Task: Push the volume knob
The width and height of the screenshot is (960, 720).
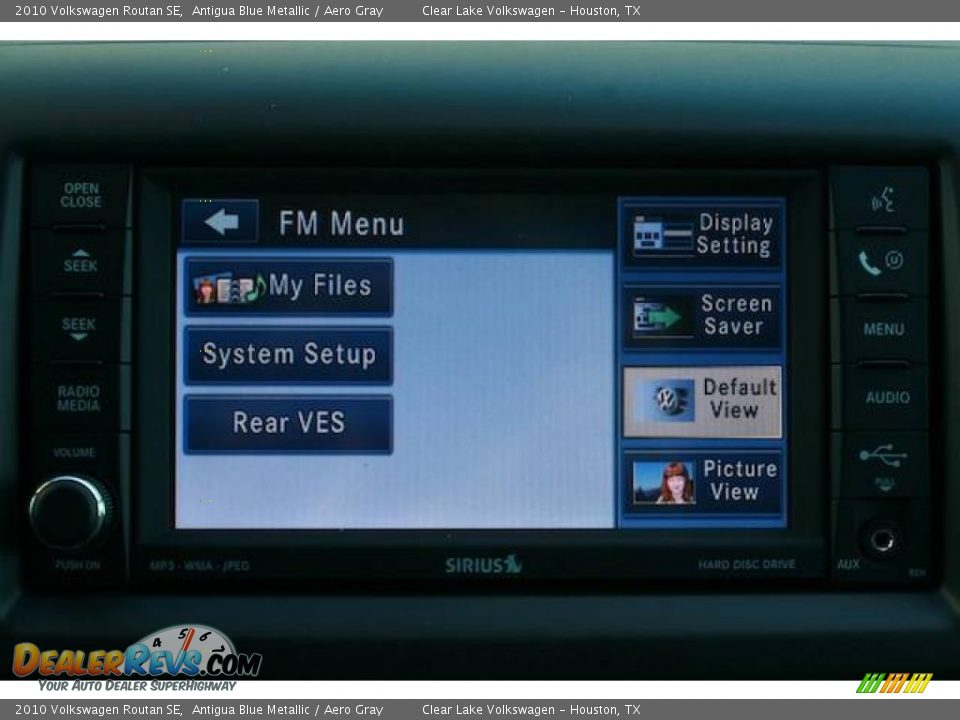Action: 69,511
